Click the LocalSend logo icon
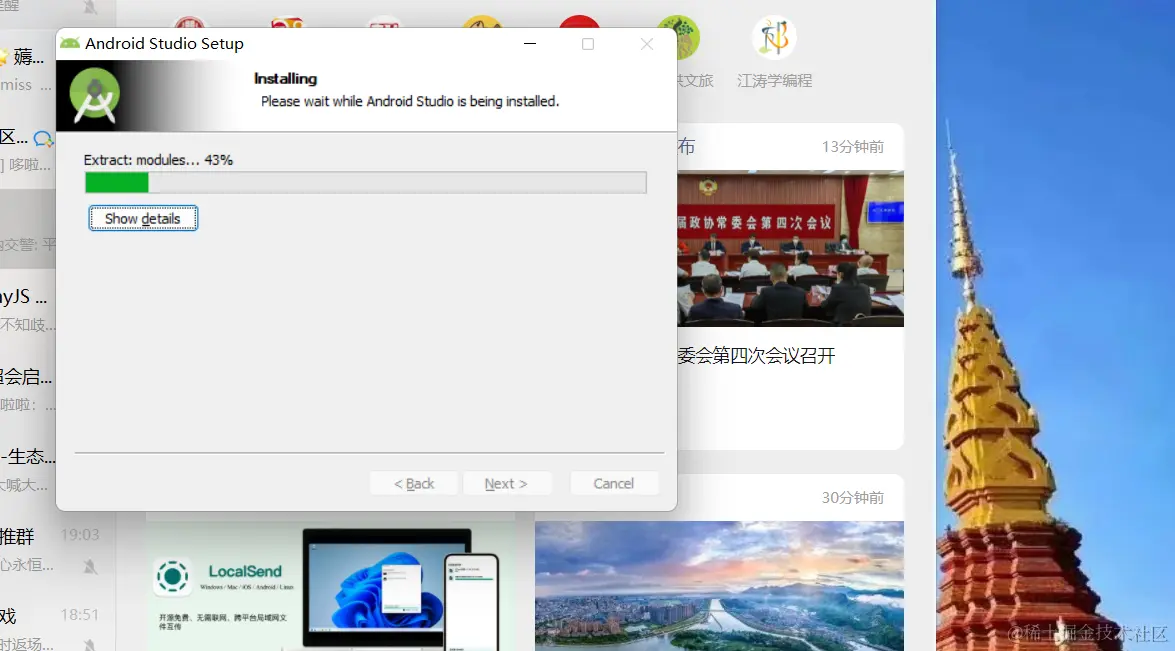Image resolution: width=1175 pixels, height=651 pixels. [172, 577]
